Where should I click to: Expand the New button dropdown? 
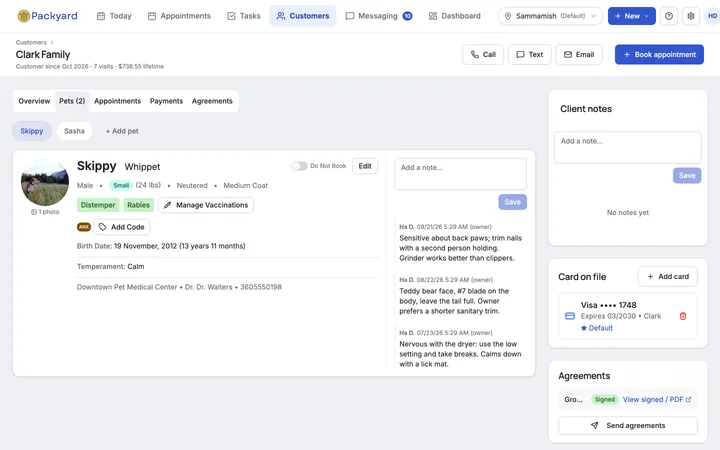(x=646, y=16)
